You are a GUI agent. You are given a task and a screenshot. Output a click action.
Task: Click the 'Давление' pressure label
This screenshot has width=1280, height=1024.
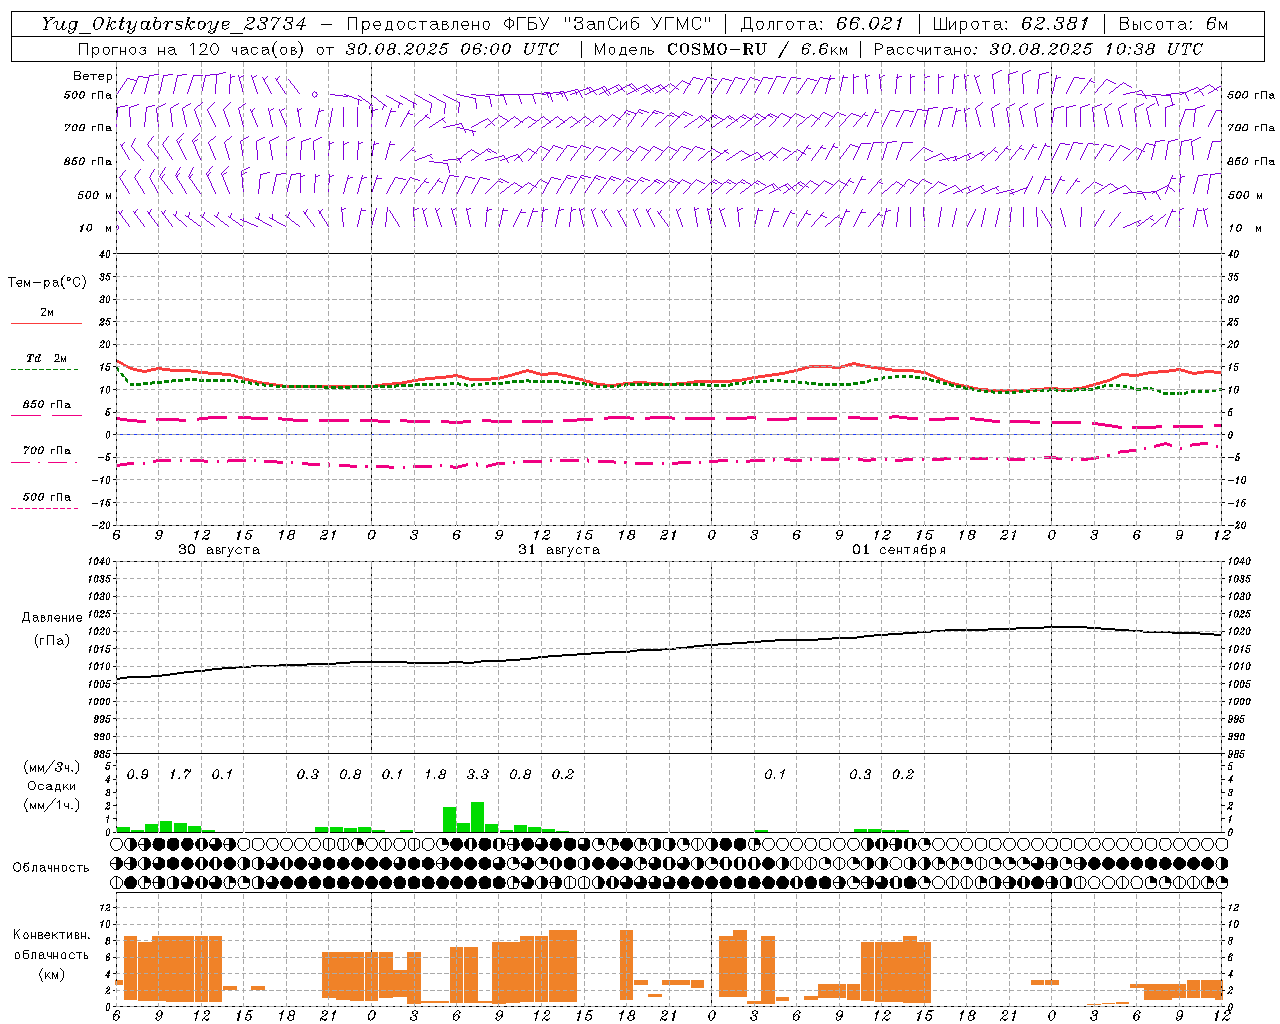[52, 618]
